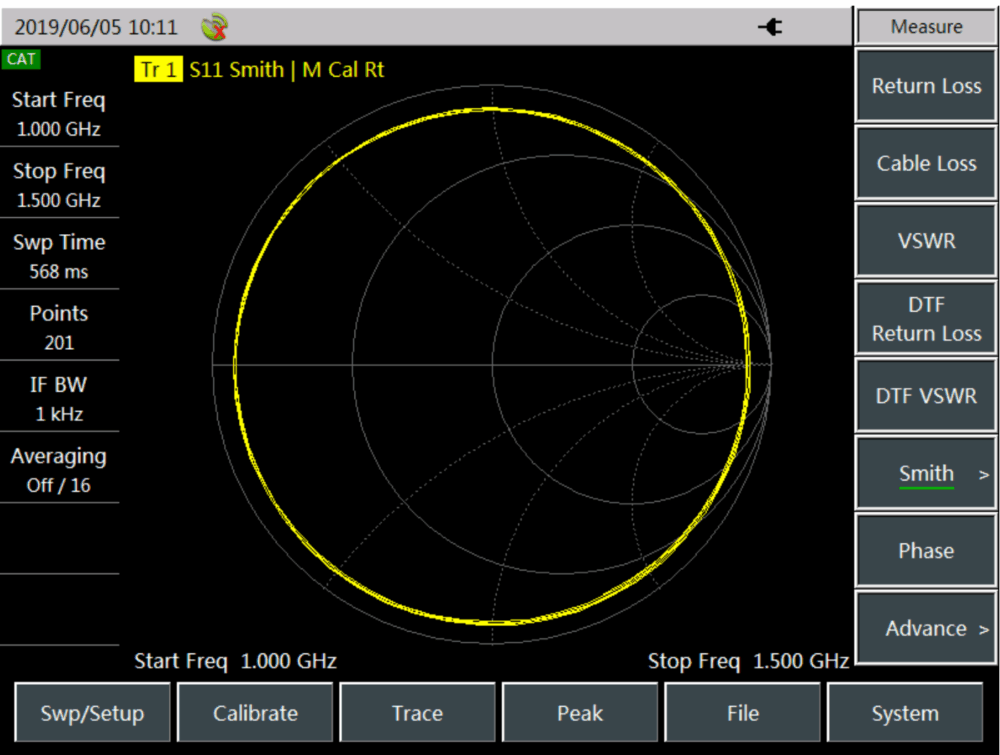Select Cable Loss measurement
This screenshot has width=1000, height=755.
(926, 163)
